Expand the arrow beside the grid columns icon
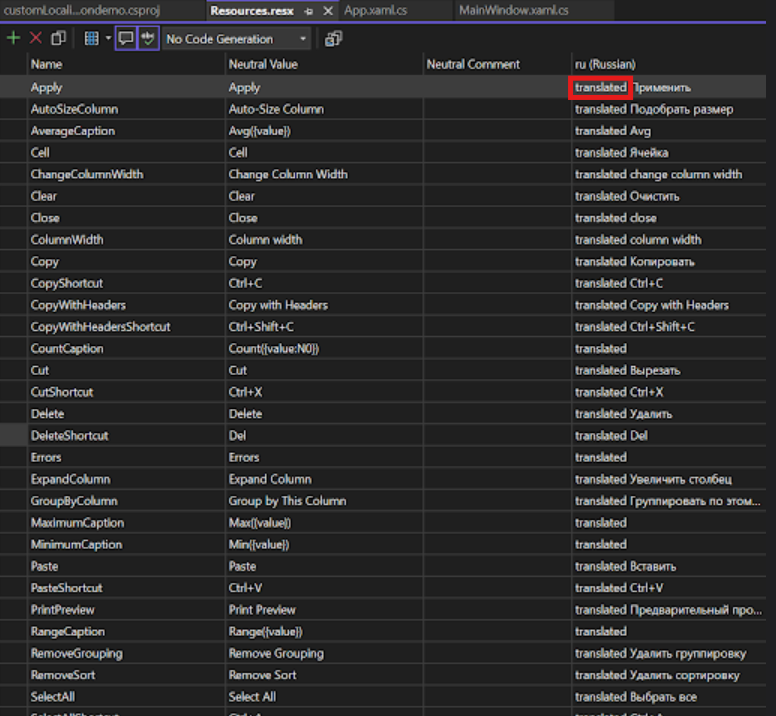Viewport: 776px width, 716px height. [107, 39]
